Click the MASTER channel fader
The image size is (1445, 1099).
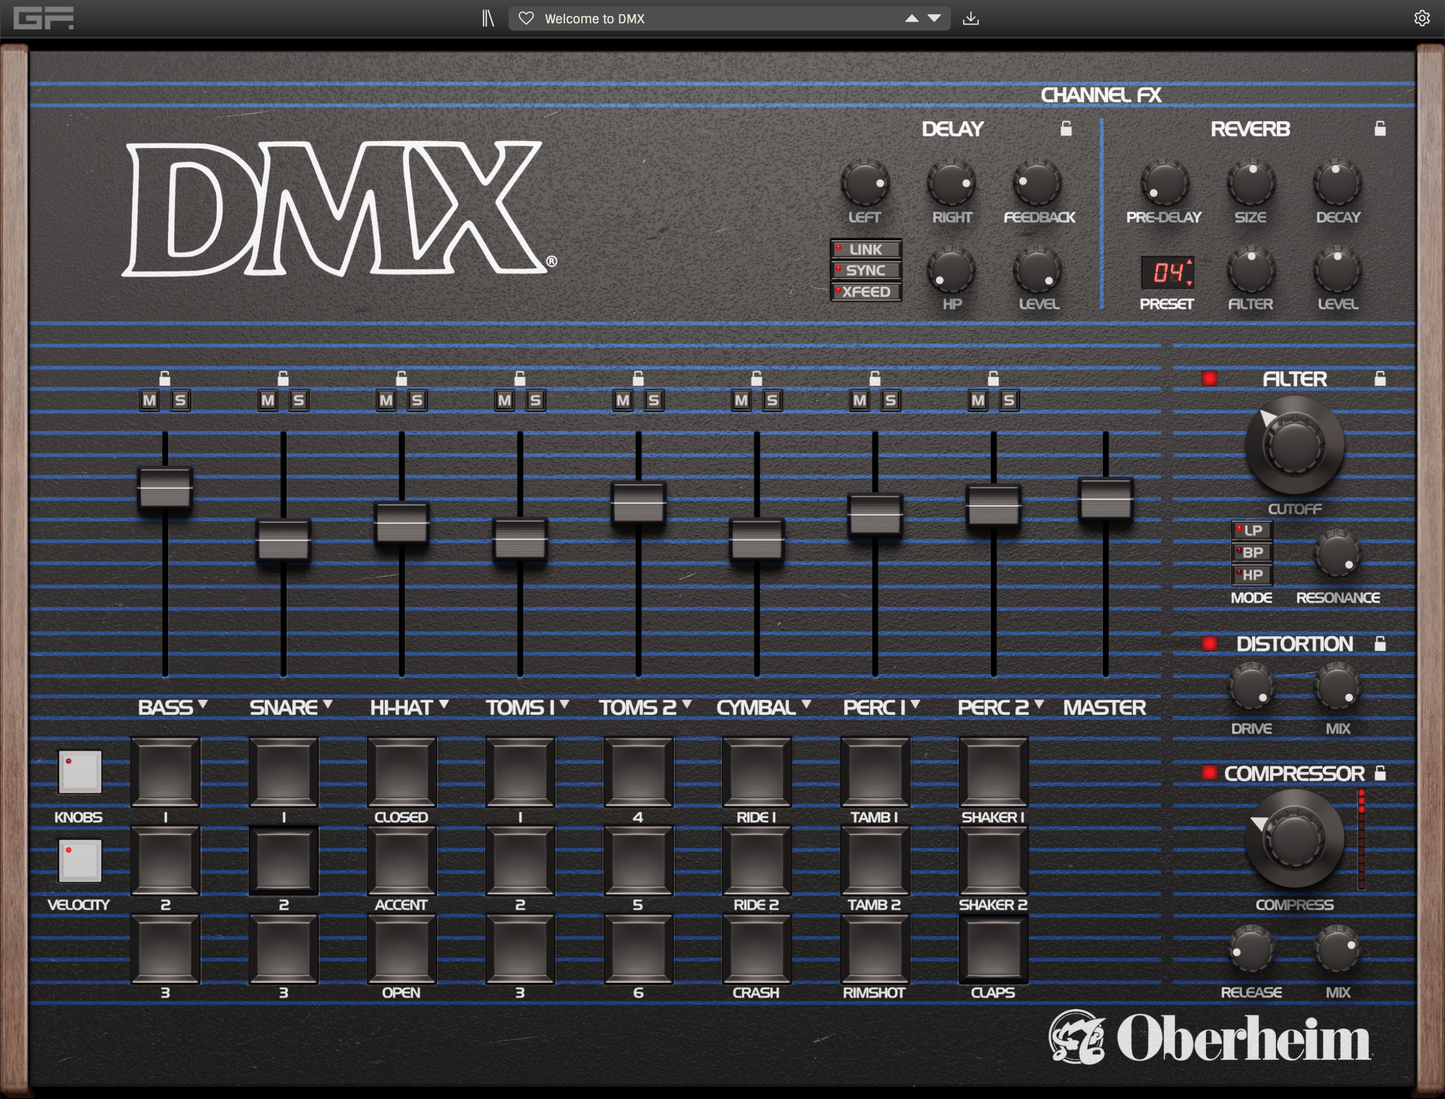tap(1106, 497)
